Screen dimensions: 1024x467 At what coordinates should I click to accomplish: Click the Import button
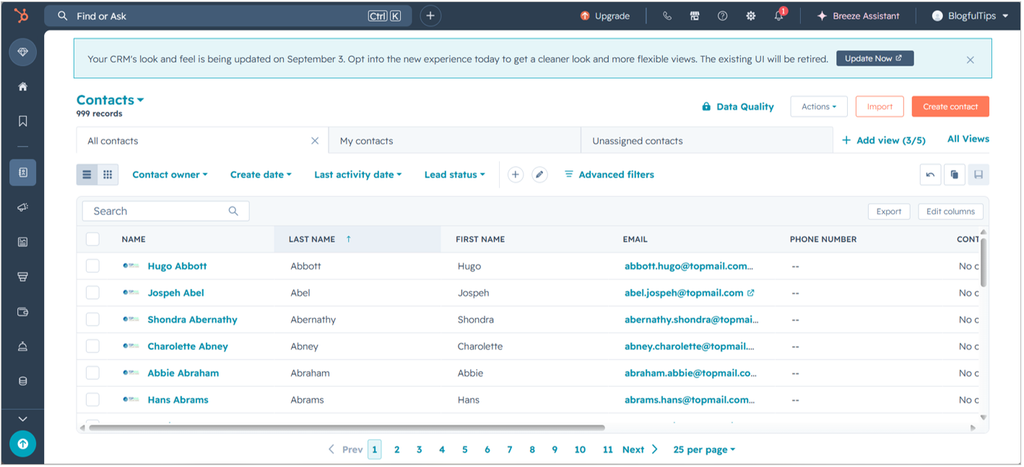pos(879,106)
